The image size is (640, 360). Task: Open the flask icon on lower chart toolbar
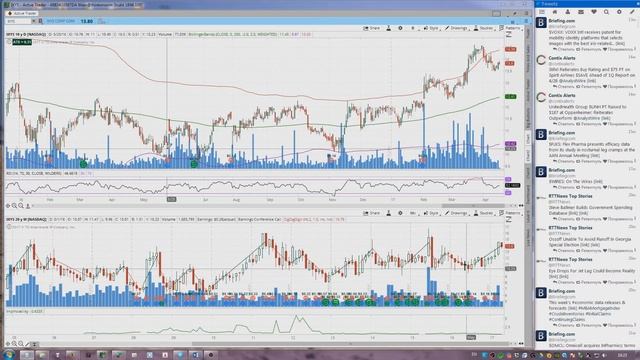pyautogui.click(x=389, y=213)
